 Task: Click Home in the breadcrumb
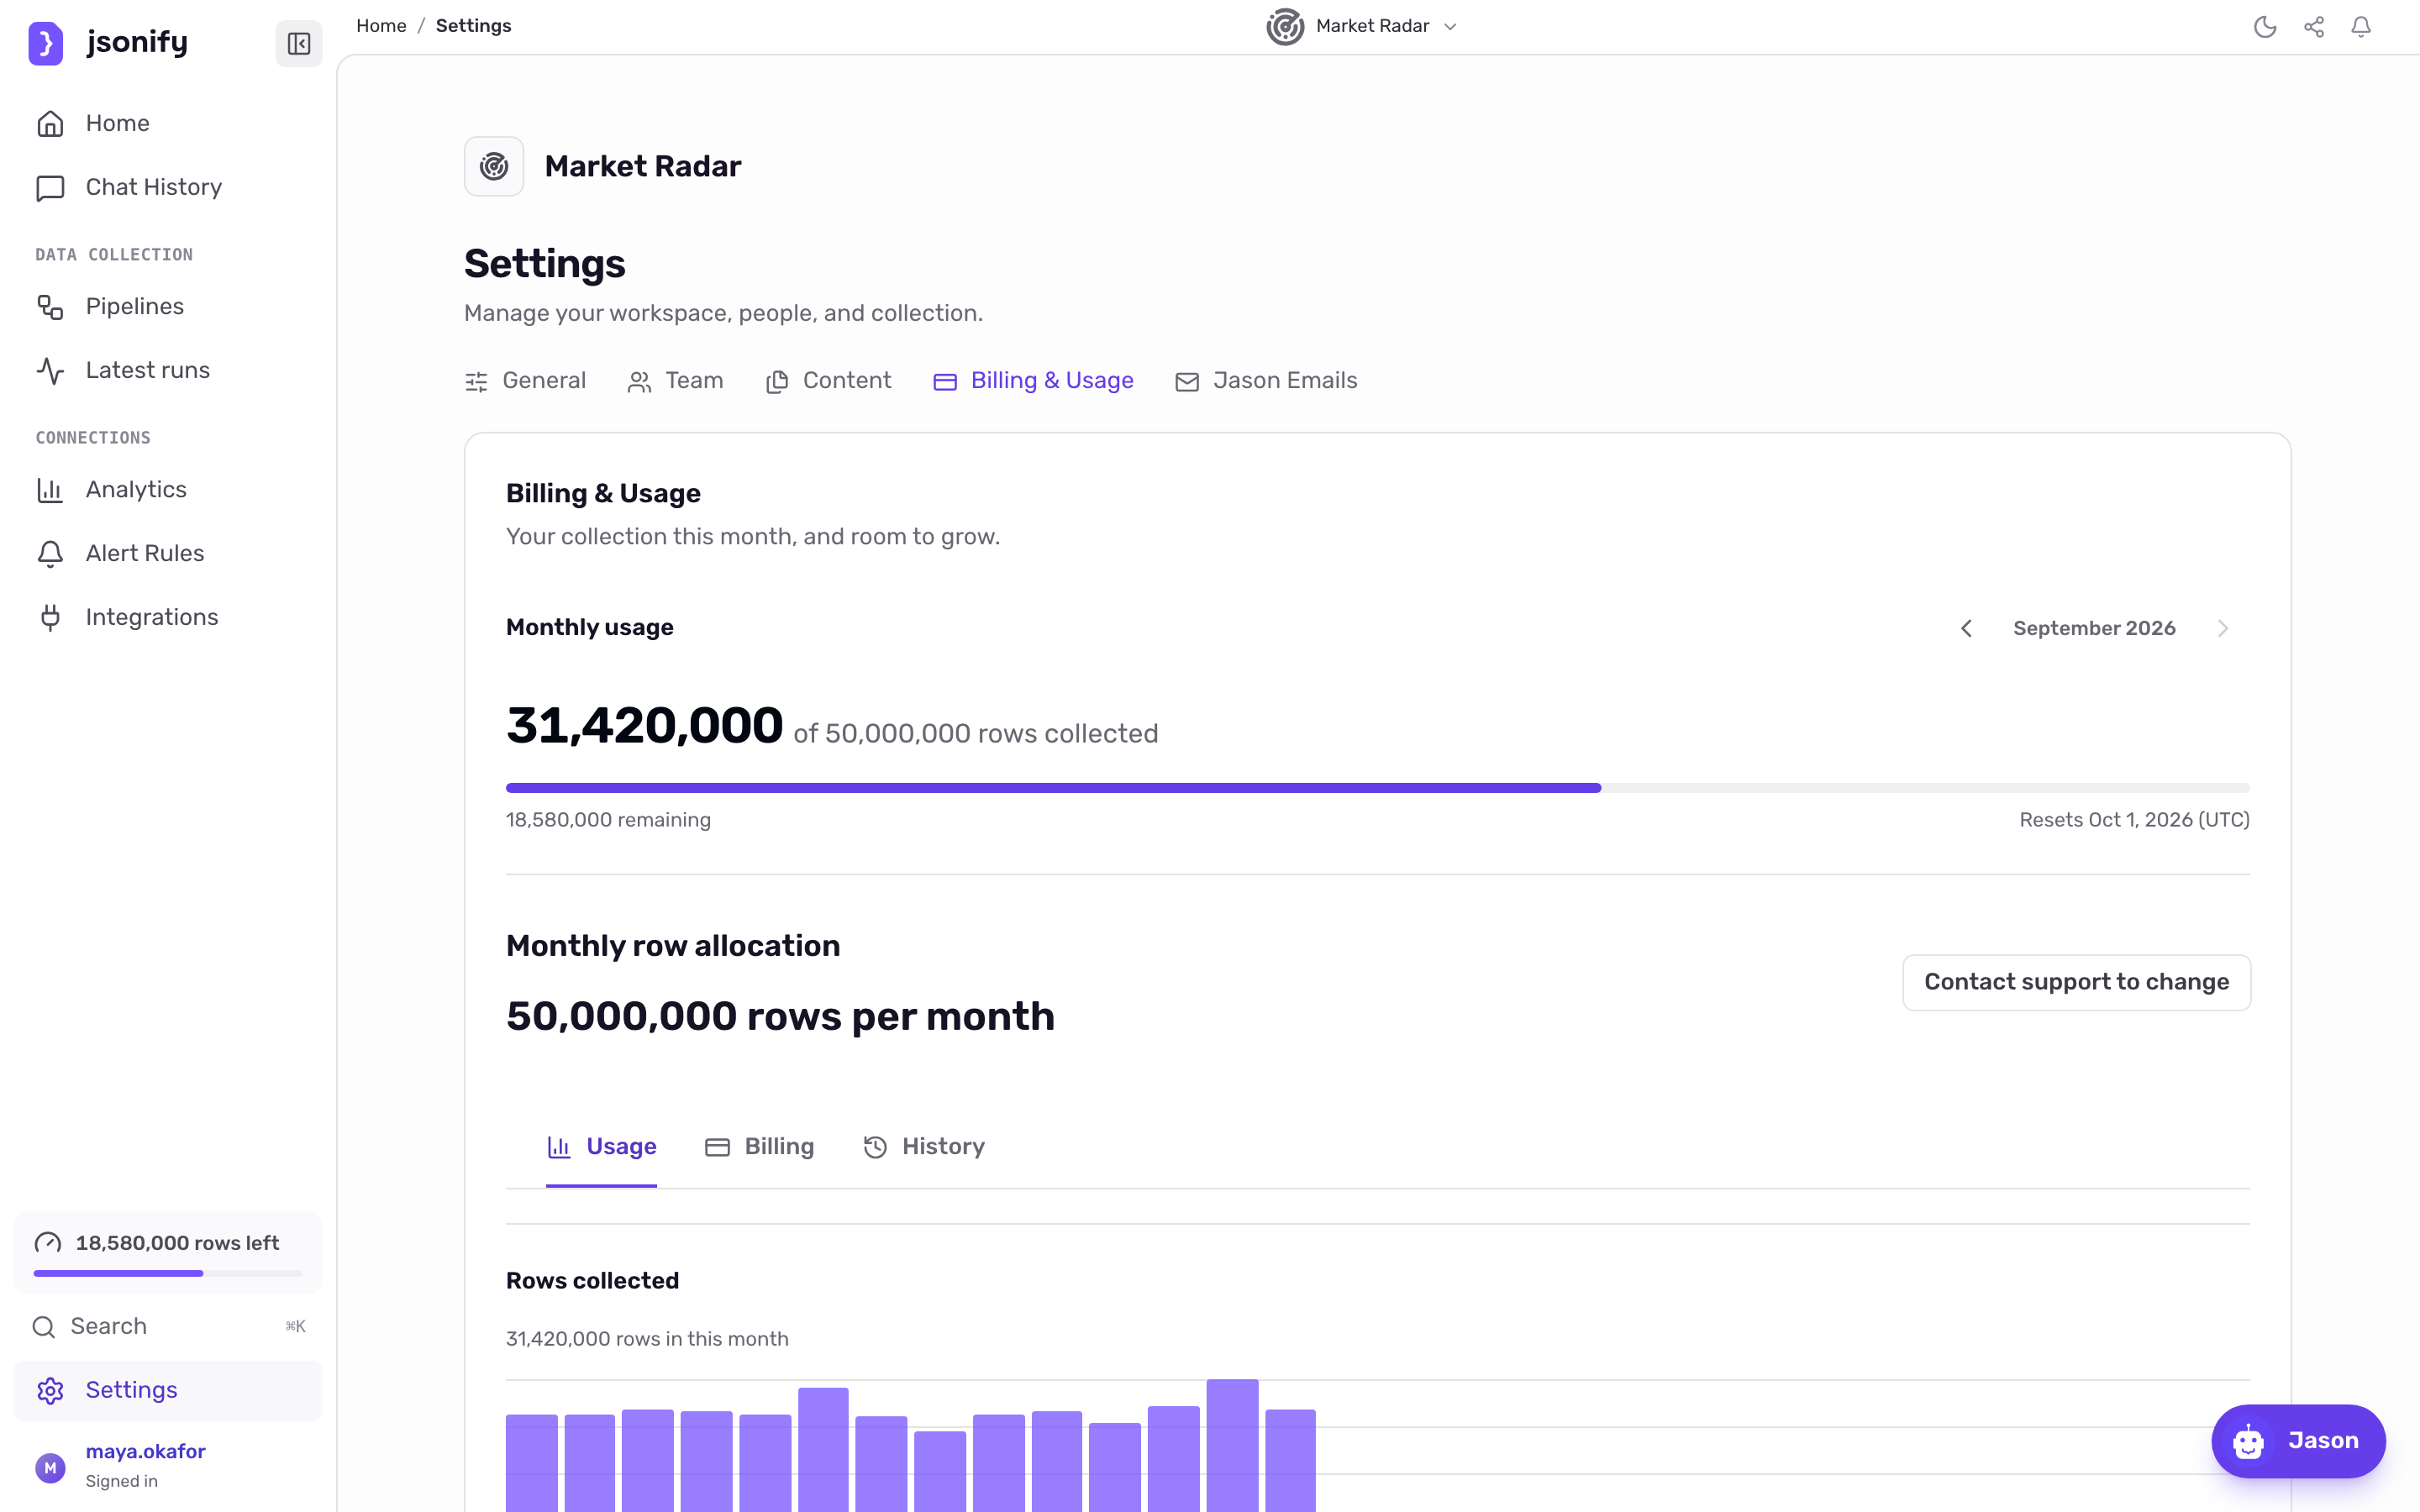381,26
